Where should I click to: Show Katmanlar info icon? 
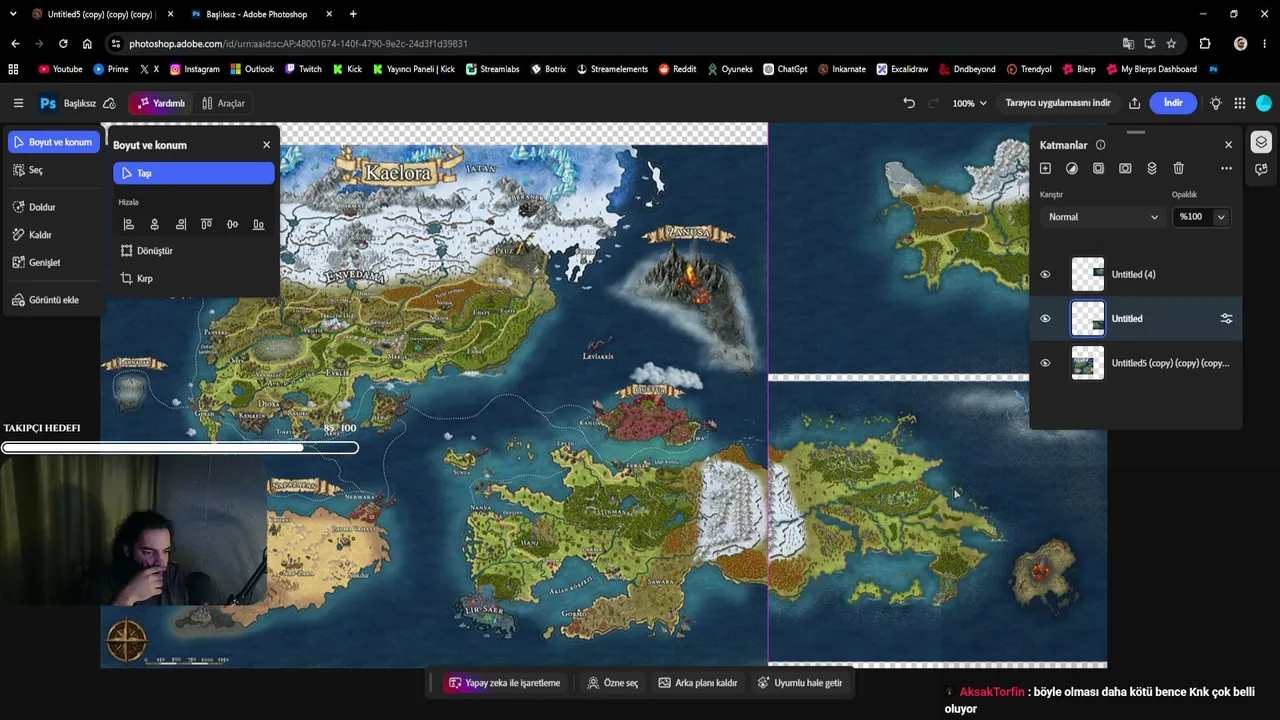1101,145
